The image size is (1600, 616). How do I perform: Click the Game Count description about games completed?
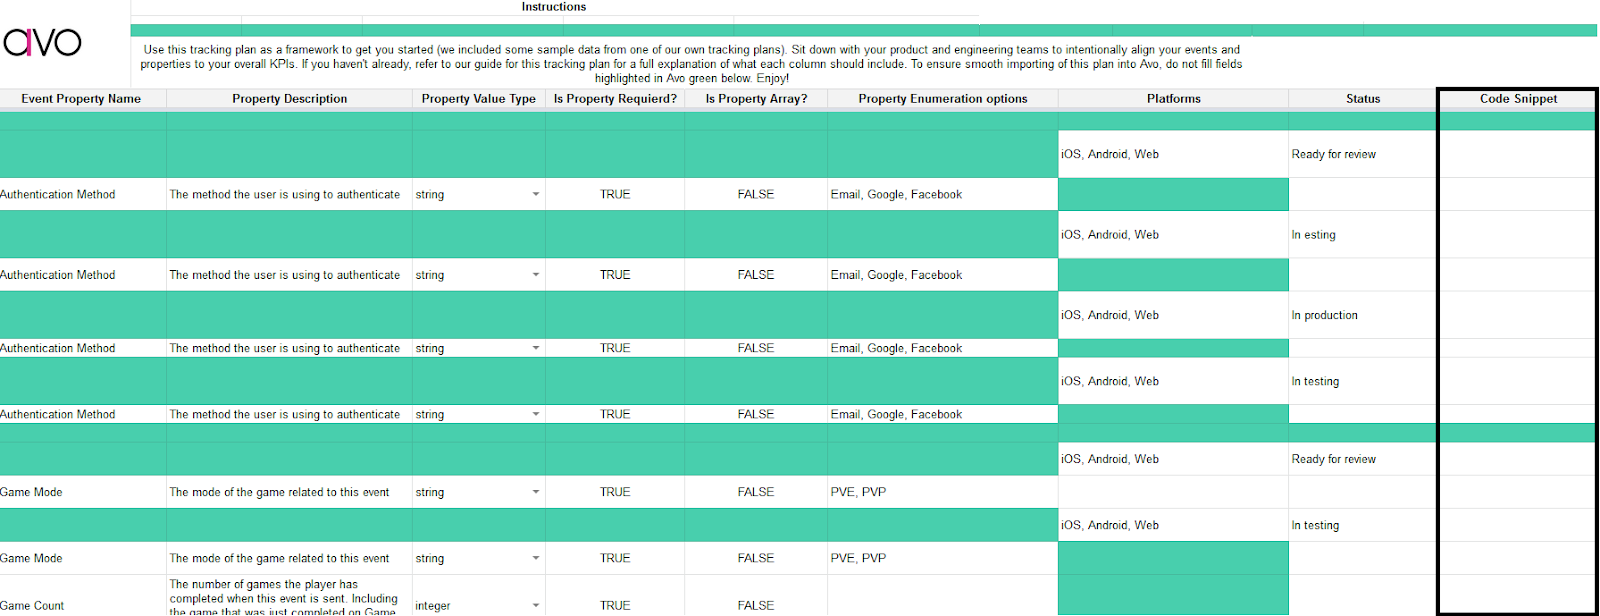point(290,596)
